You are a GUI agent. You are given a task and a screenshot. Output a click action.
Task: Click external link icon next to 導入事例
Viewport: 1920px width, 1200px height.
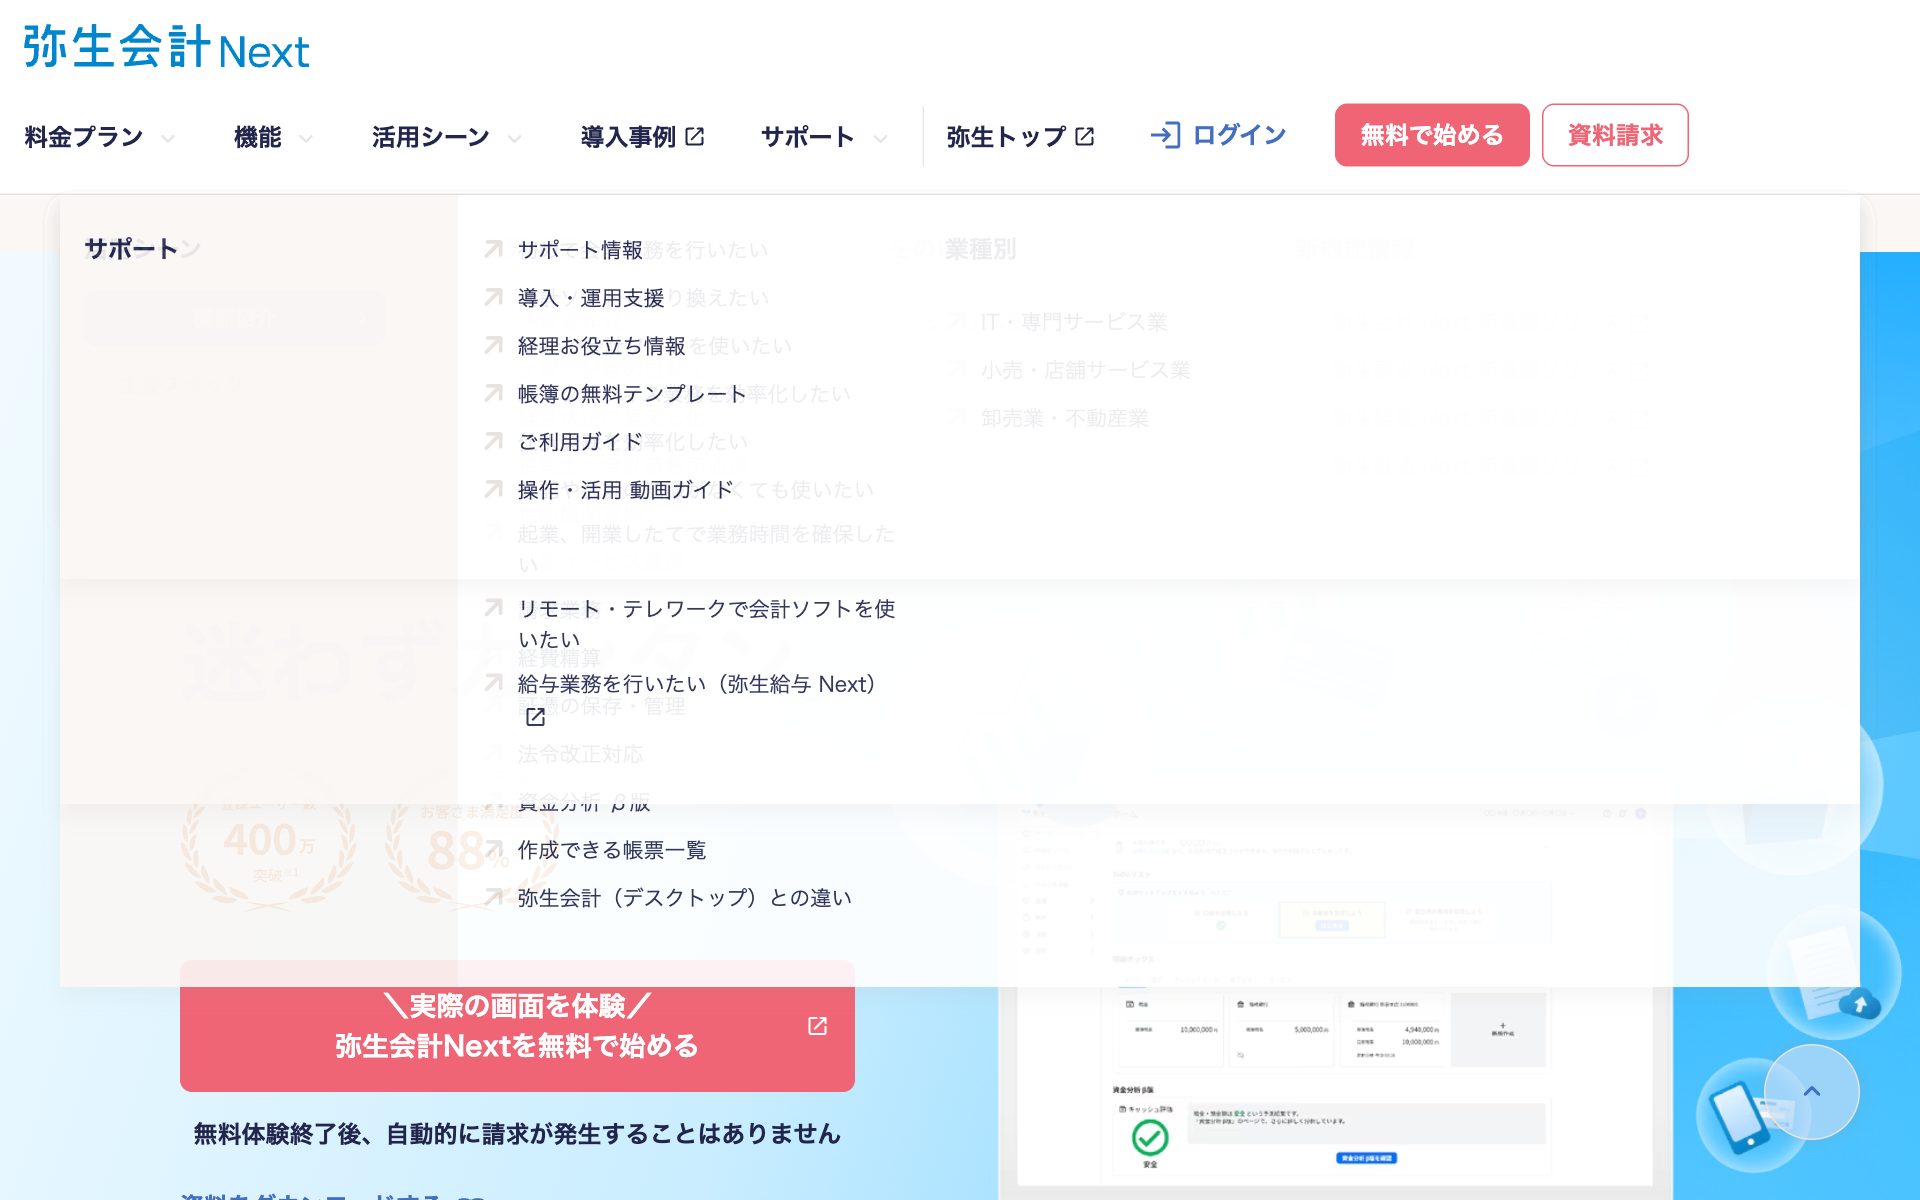tap(695, 136)
